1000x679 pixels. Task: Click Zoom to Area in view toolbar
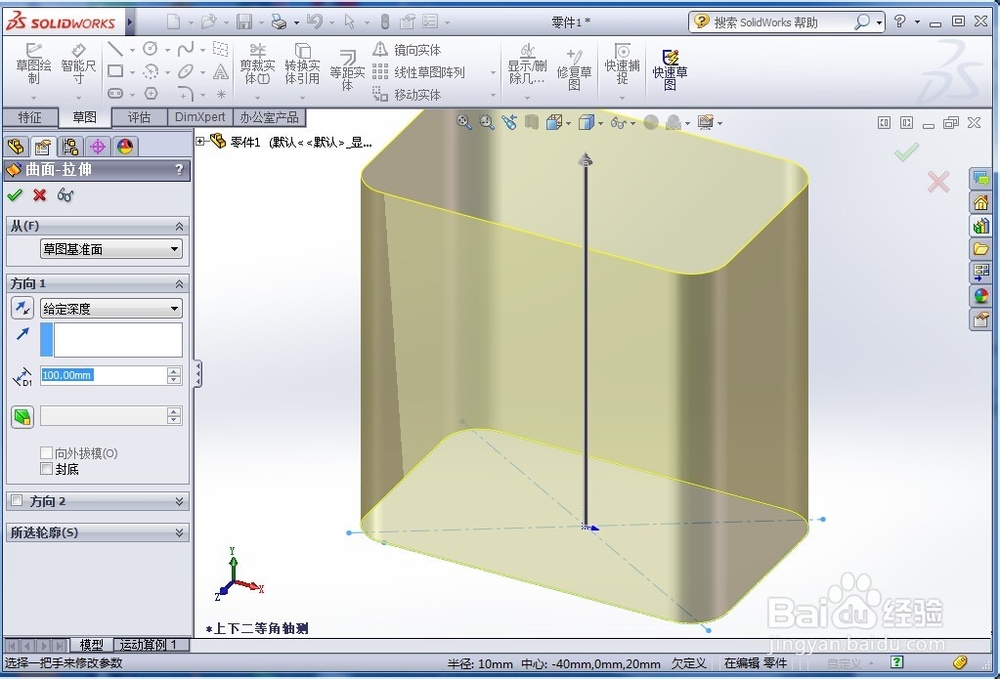[x=487, y=122]
